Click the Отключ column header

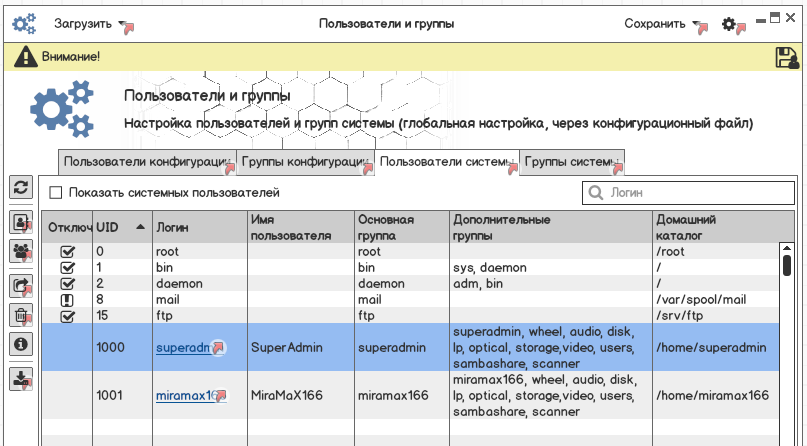point(67,227)
